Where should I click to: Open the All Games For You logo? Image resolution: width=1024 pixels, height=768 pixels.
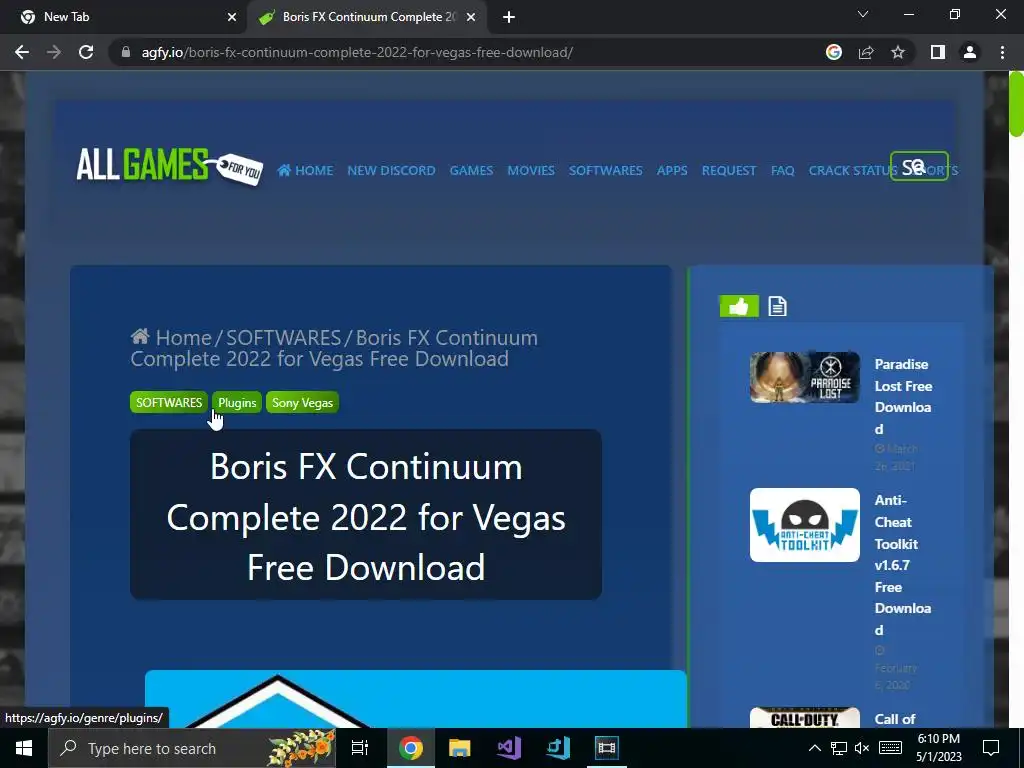tap(170, 166)
